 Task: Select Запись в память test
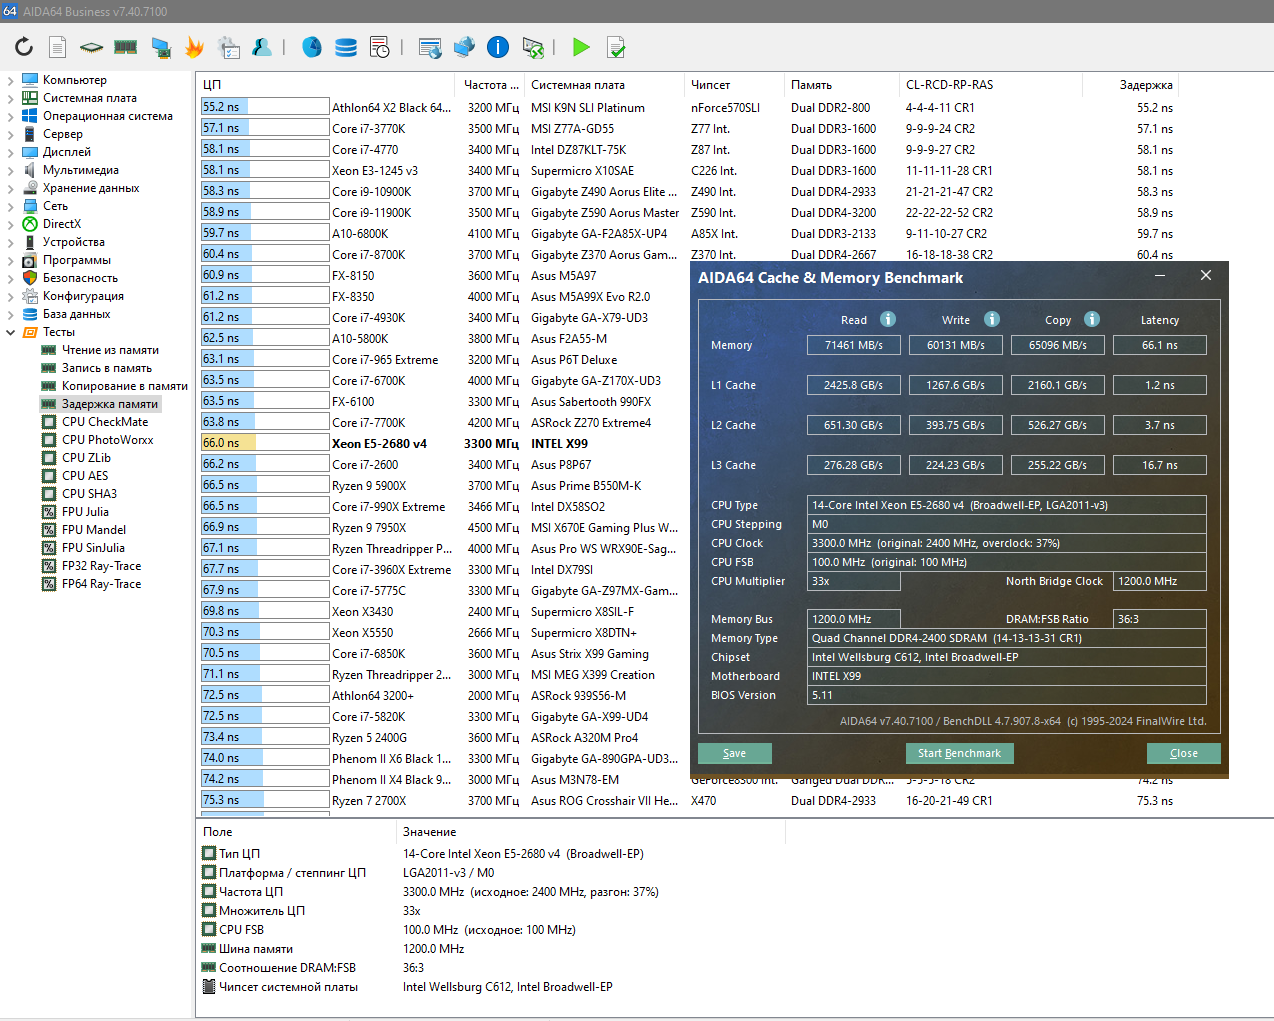(107, 368)
